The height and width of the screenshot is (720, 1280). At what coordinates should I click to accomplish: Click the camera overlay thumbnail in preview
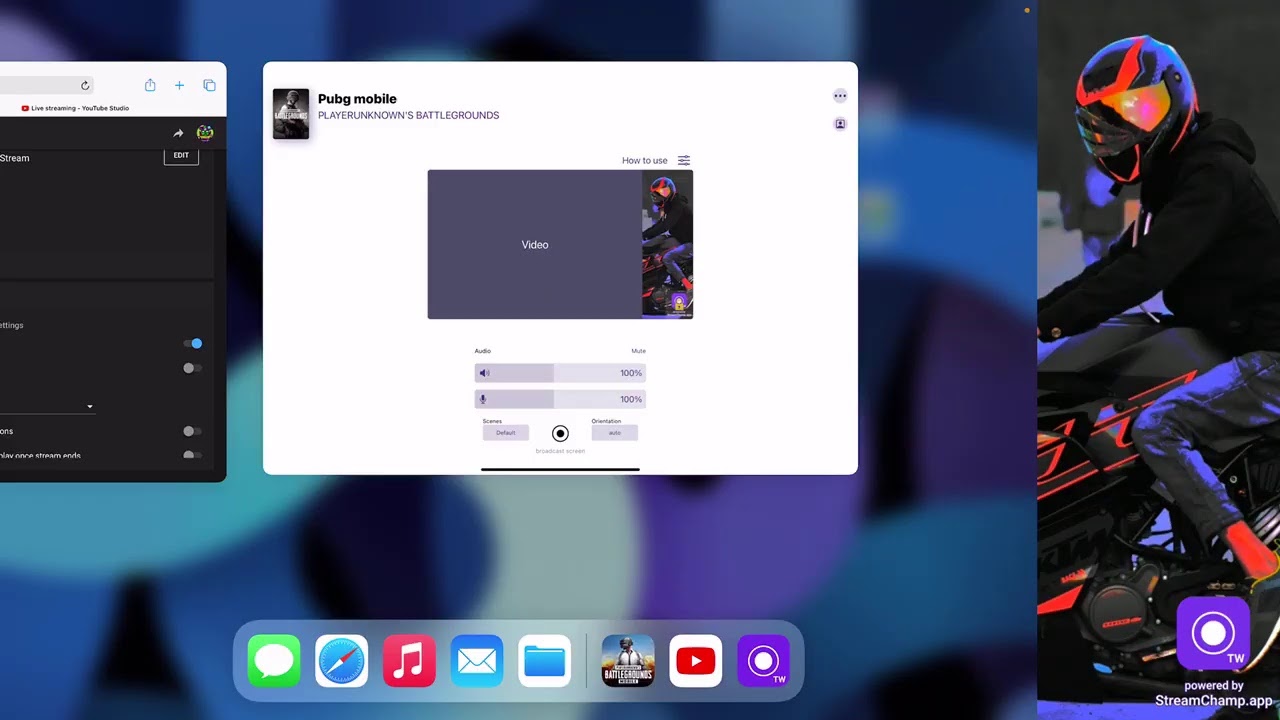click(x=667, y=245)
